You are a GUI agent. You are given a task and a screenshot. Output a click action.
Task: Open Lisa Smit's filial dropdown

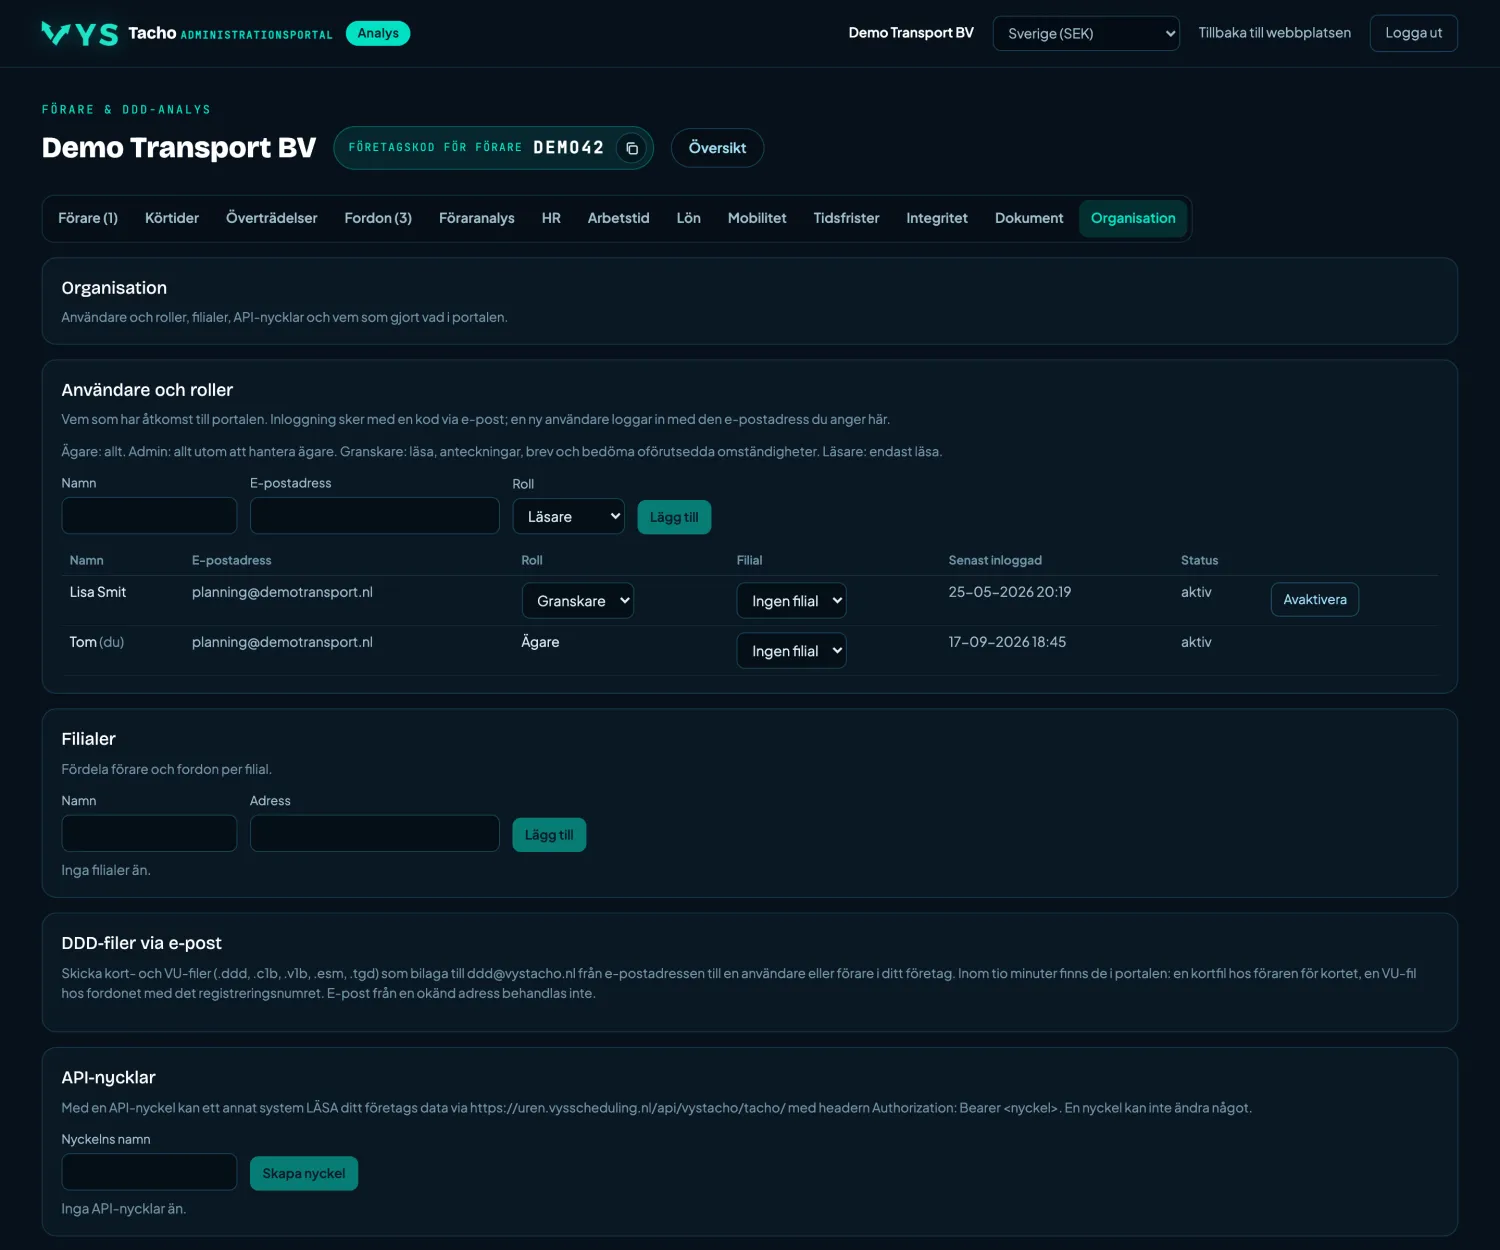[x=792, y=601]
